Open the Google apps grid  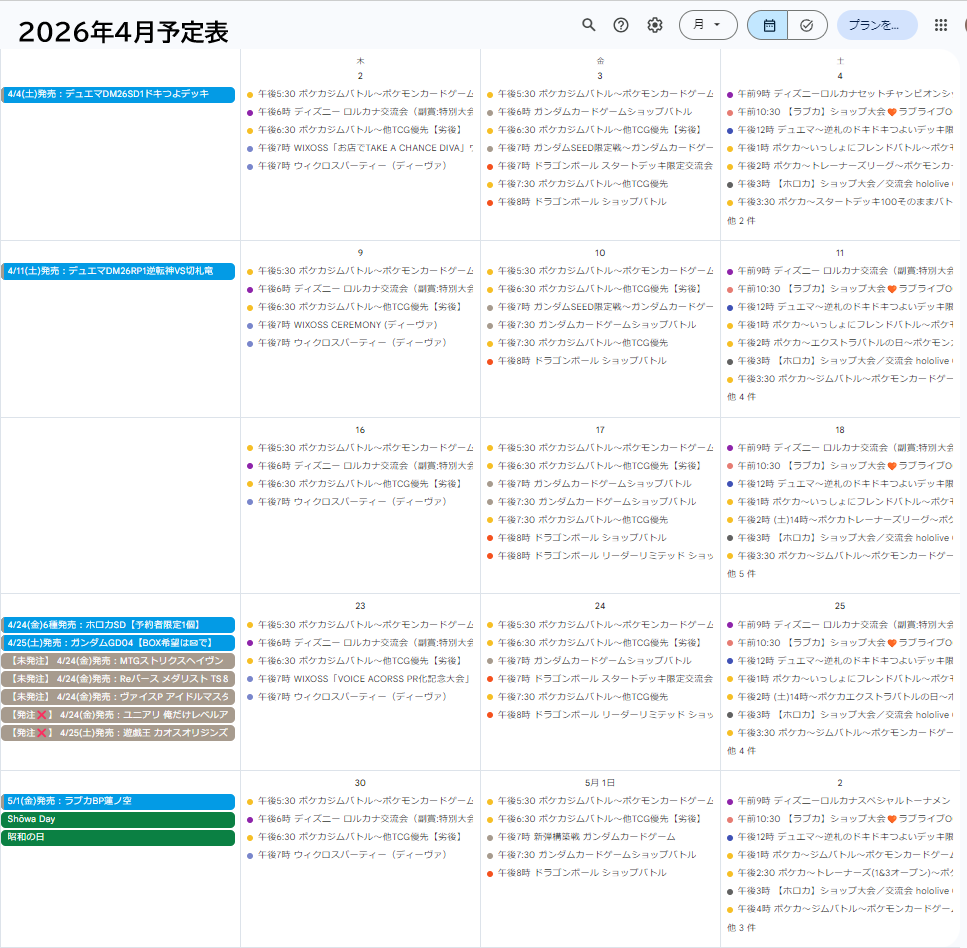point(940,25)
